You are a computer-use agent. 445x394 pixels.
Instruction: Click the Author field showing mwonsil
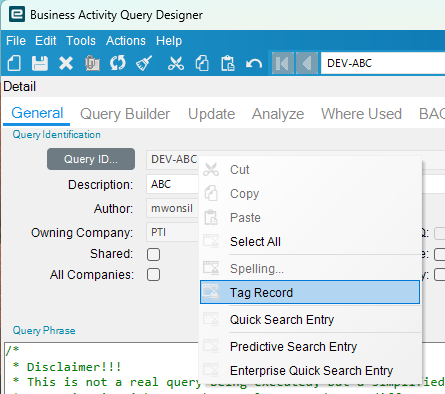(172, 208)
